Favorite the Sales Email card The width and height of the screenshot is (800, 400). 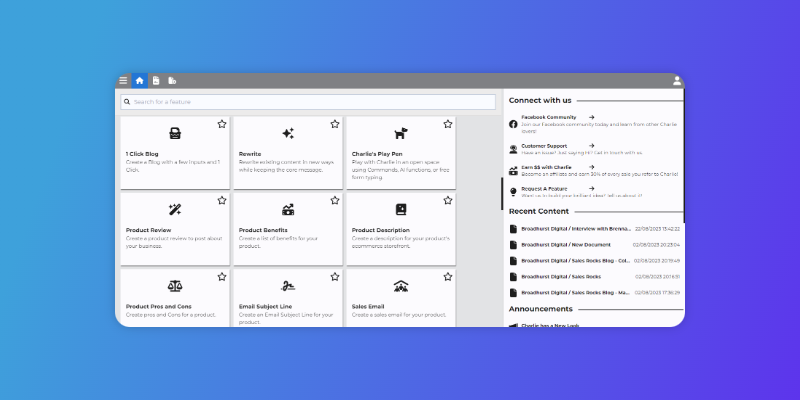click(447, 277)
